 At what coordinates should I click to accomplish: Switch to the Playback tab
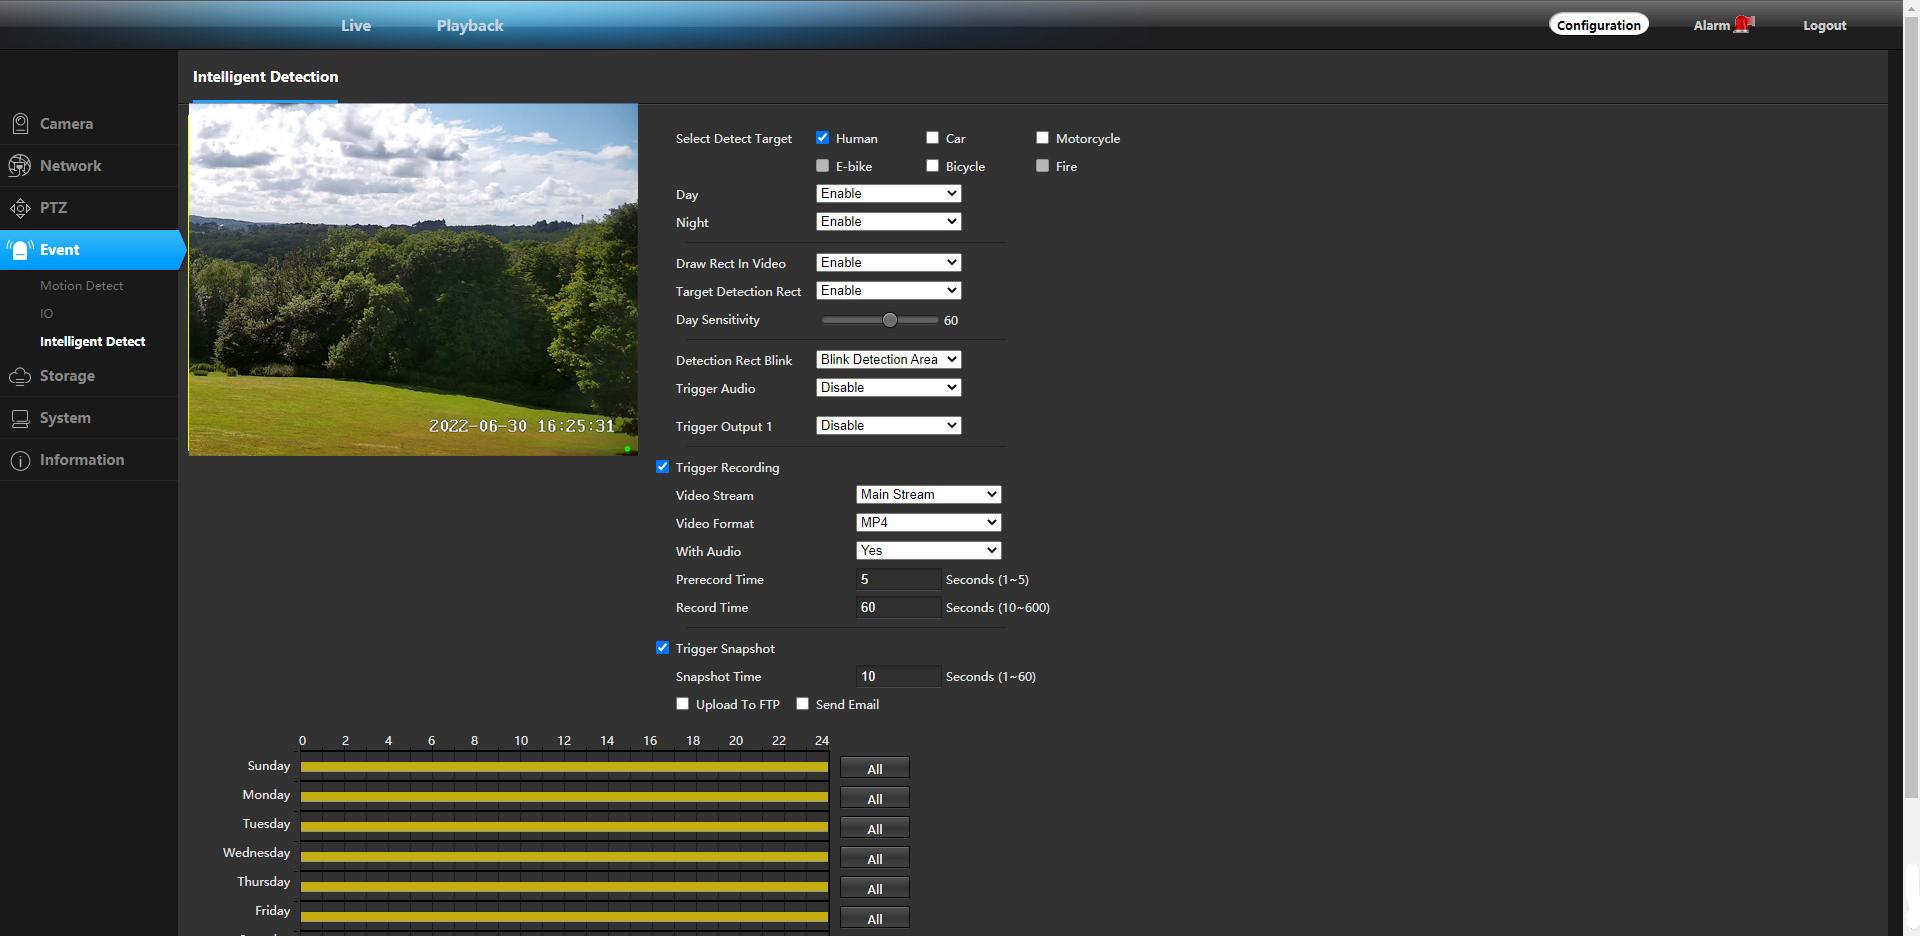pos(469,26)
